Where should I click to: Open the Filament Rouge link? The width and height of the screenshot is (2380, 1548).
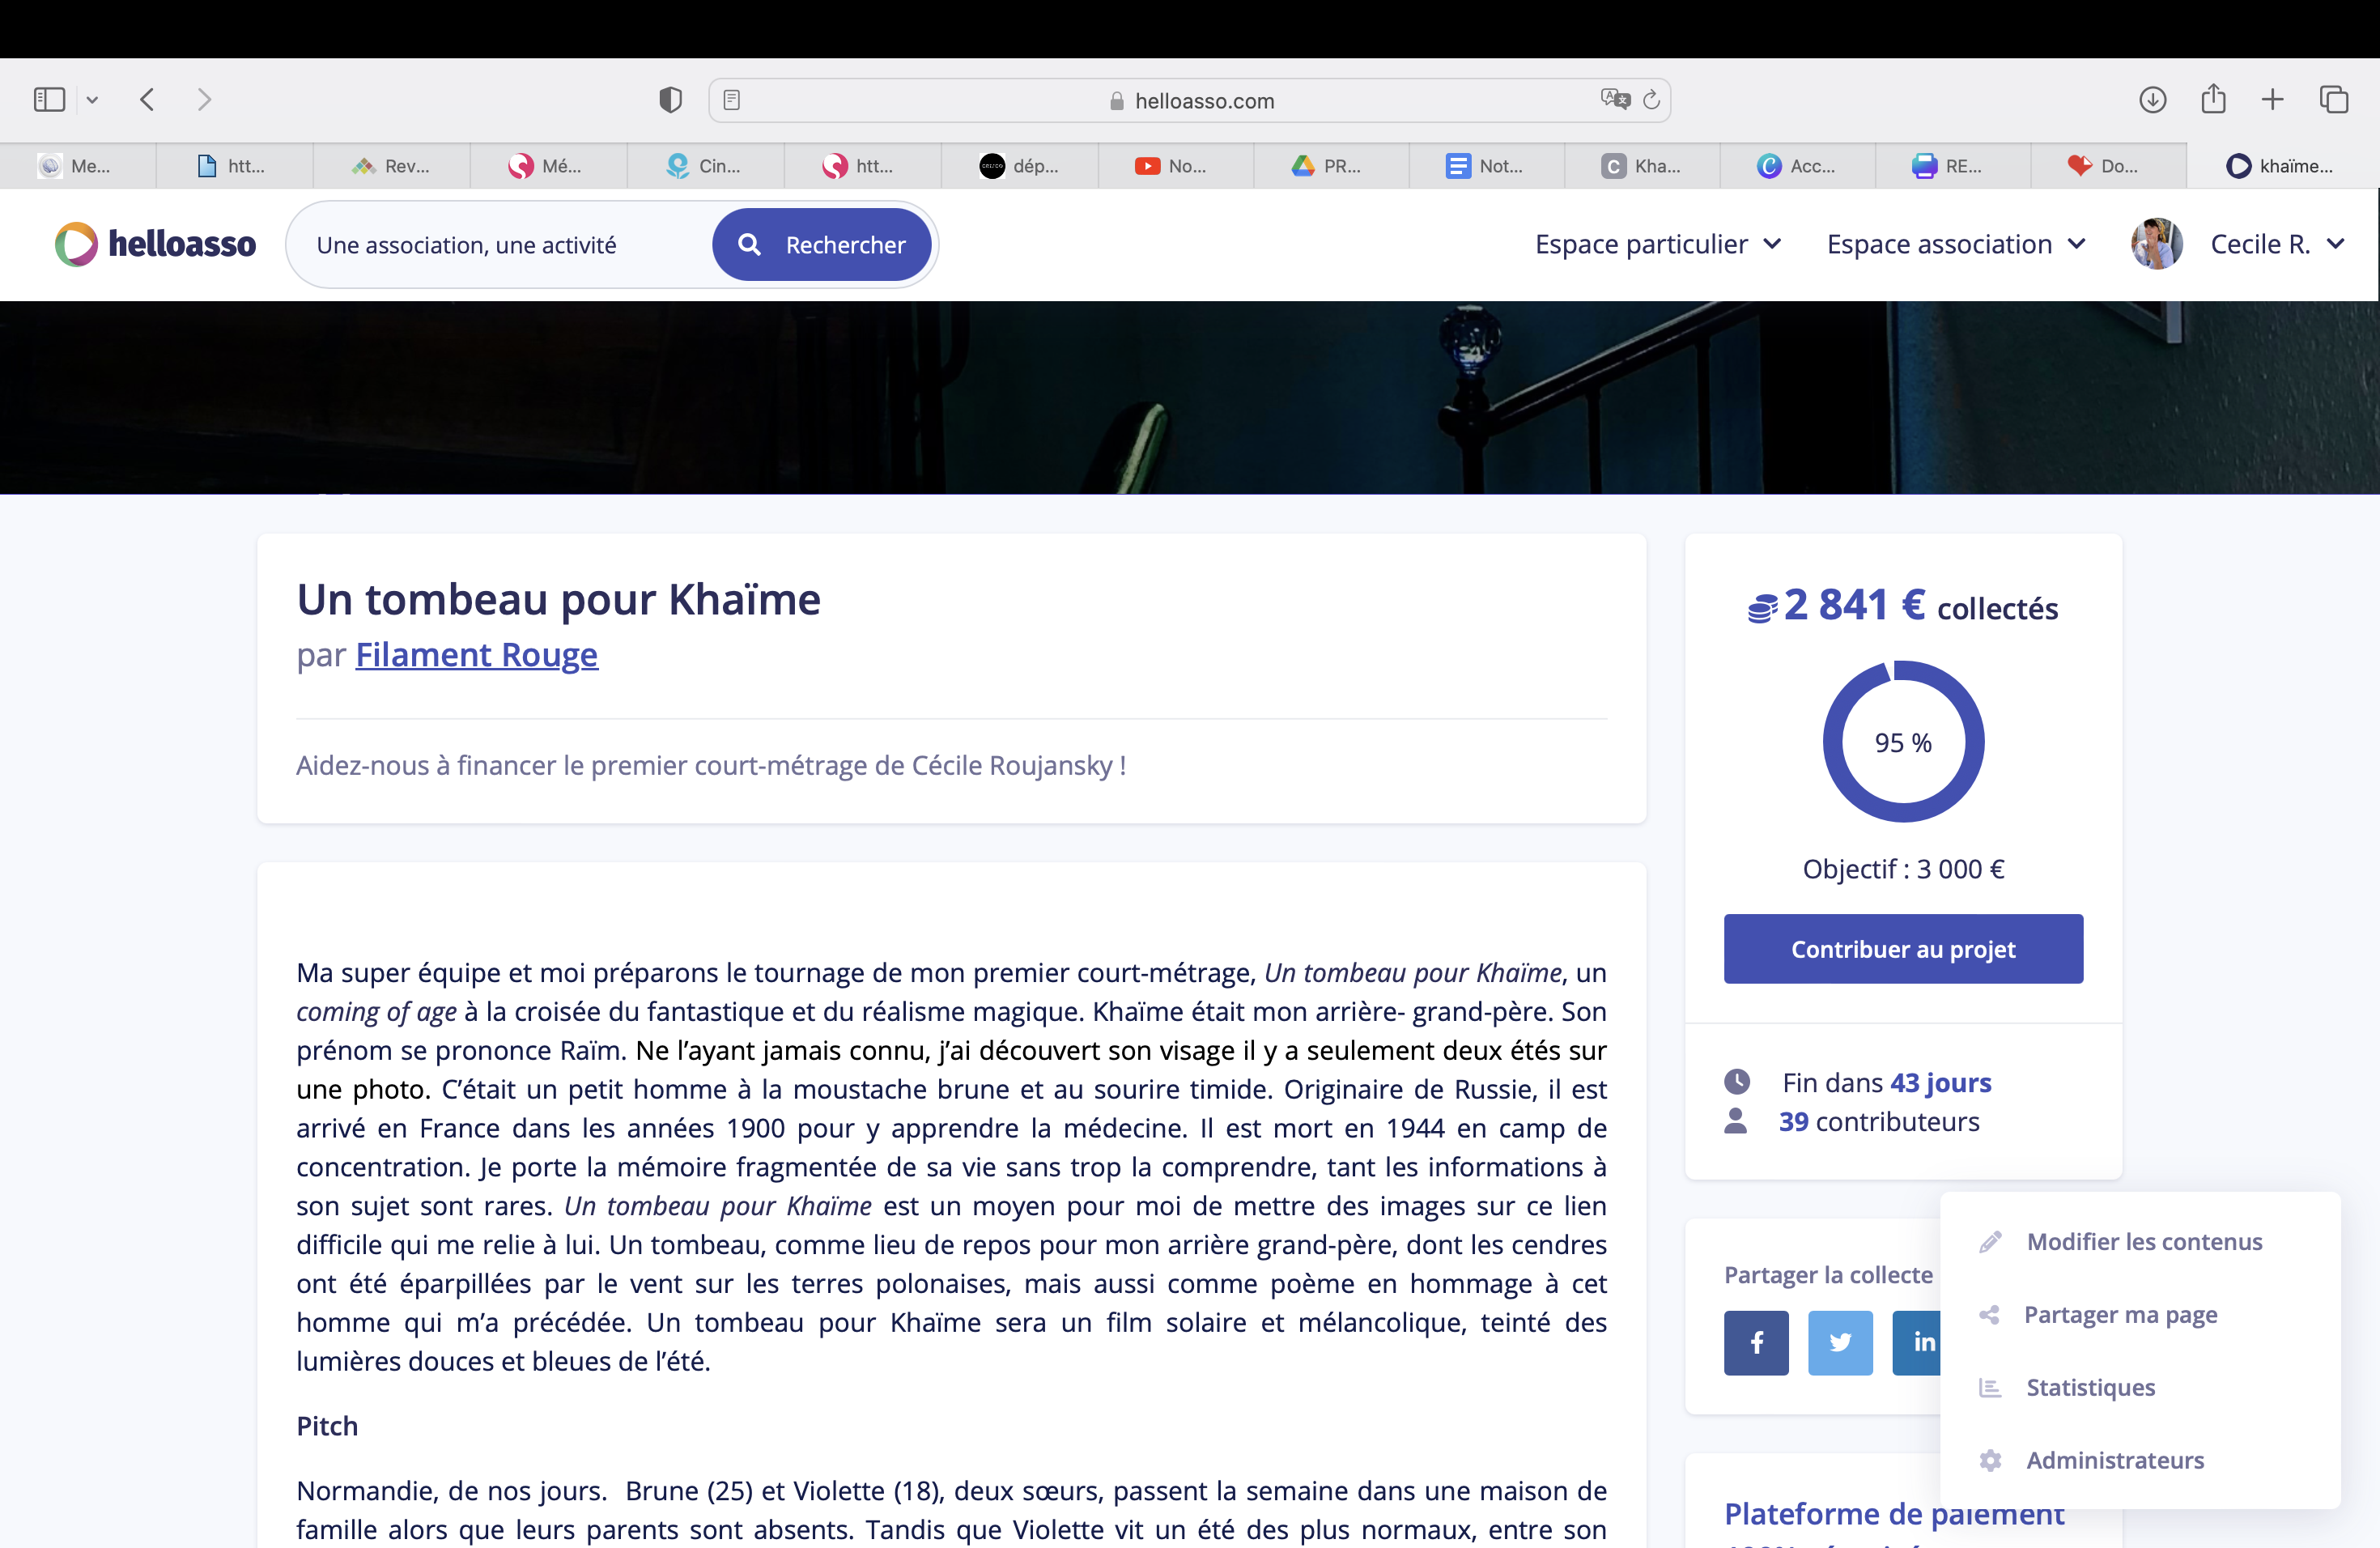[x=476, y=655]
